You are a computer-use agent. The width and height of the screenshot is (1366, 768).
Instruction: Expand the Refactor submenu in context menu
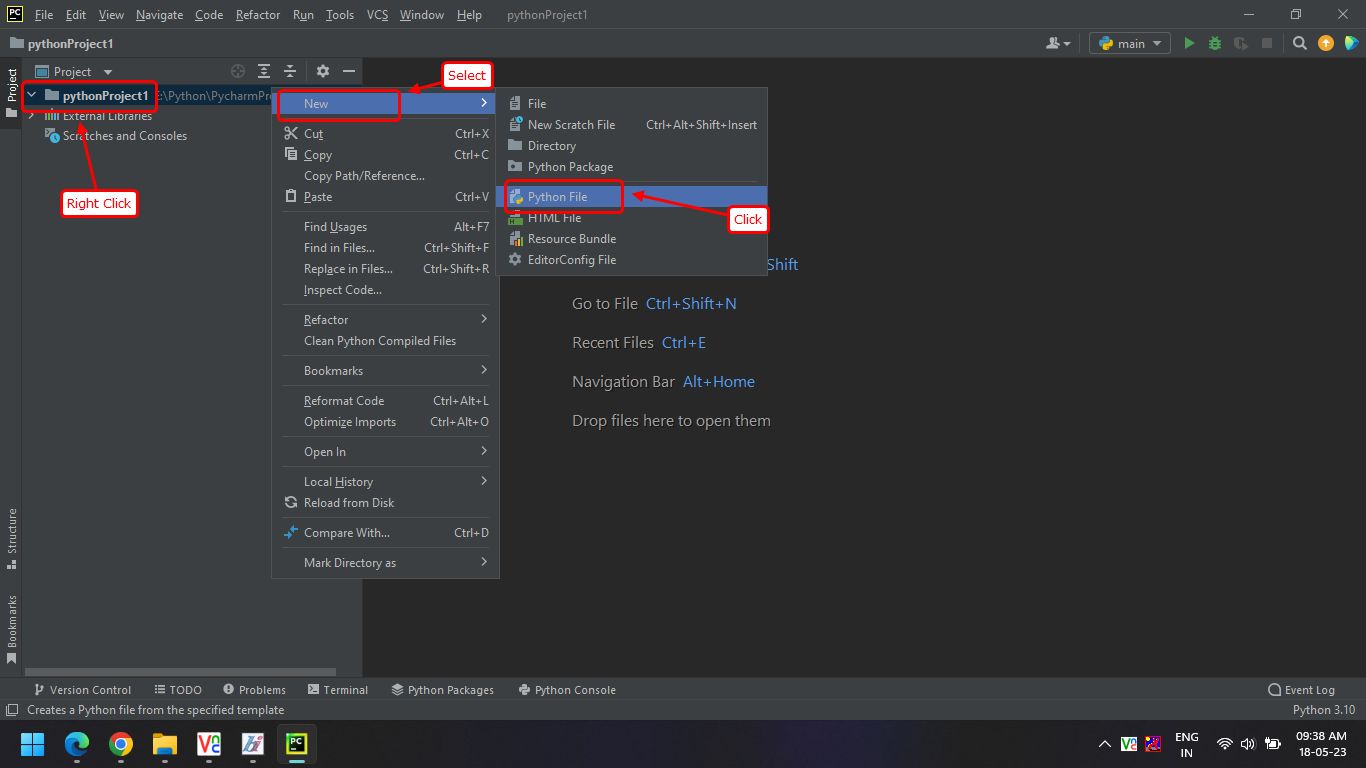(385, 320)
